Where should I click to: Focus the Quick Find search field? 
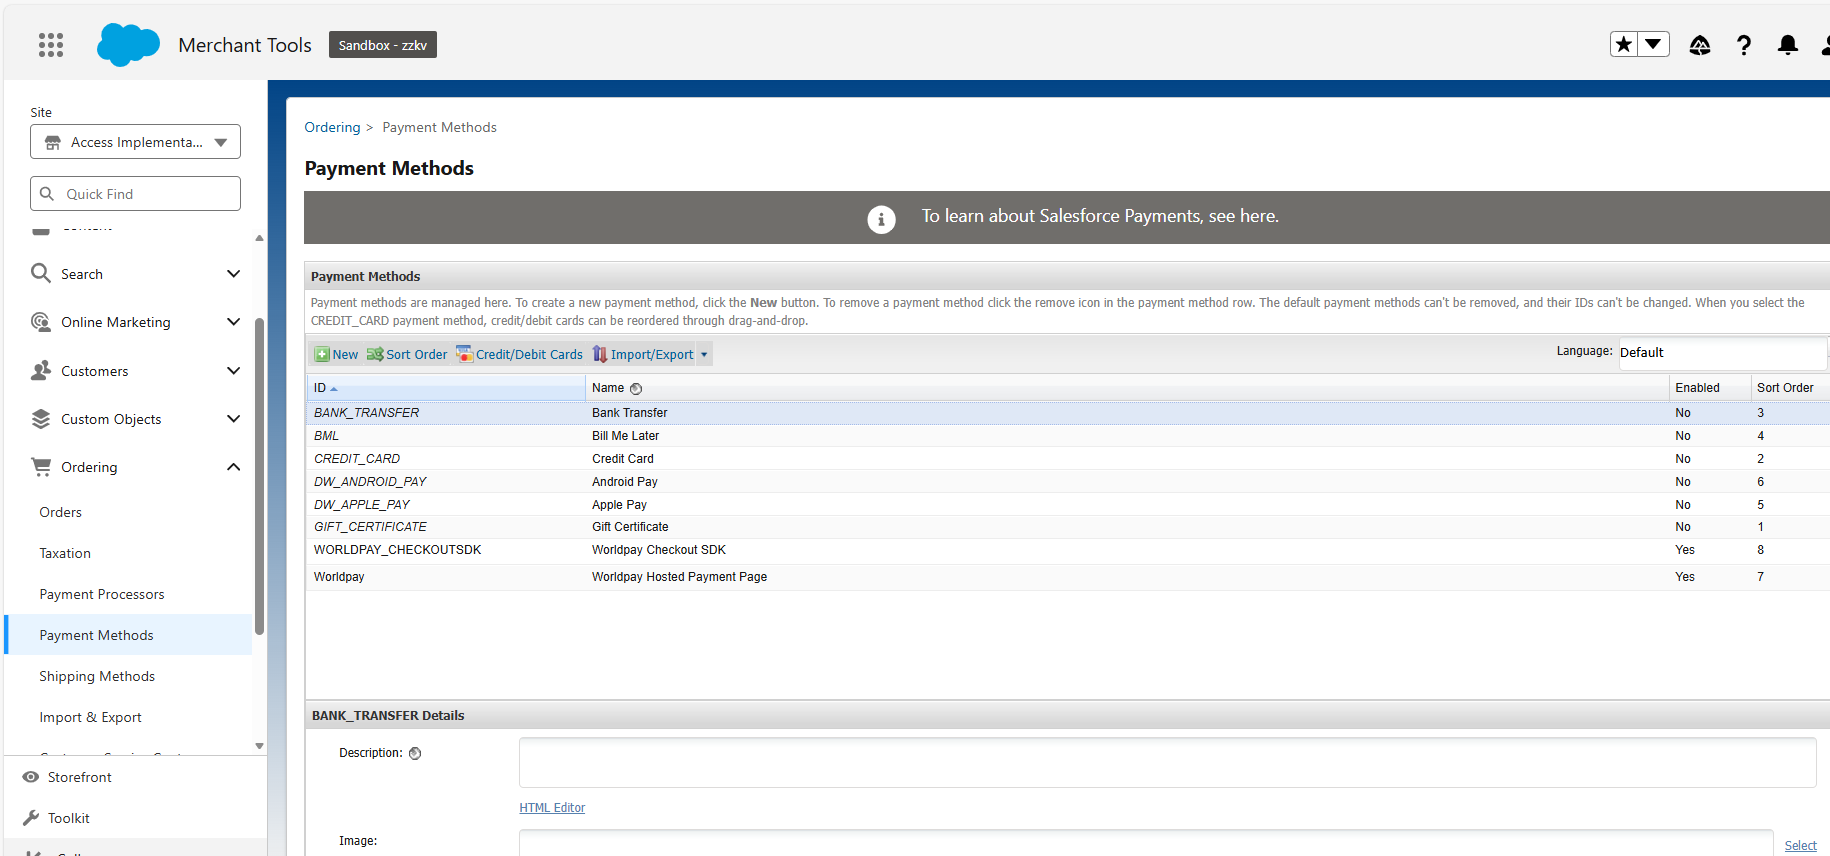click(x=135, y=194)
